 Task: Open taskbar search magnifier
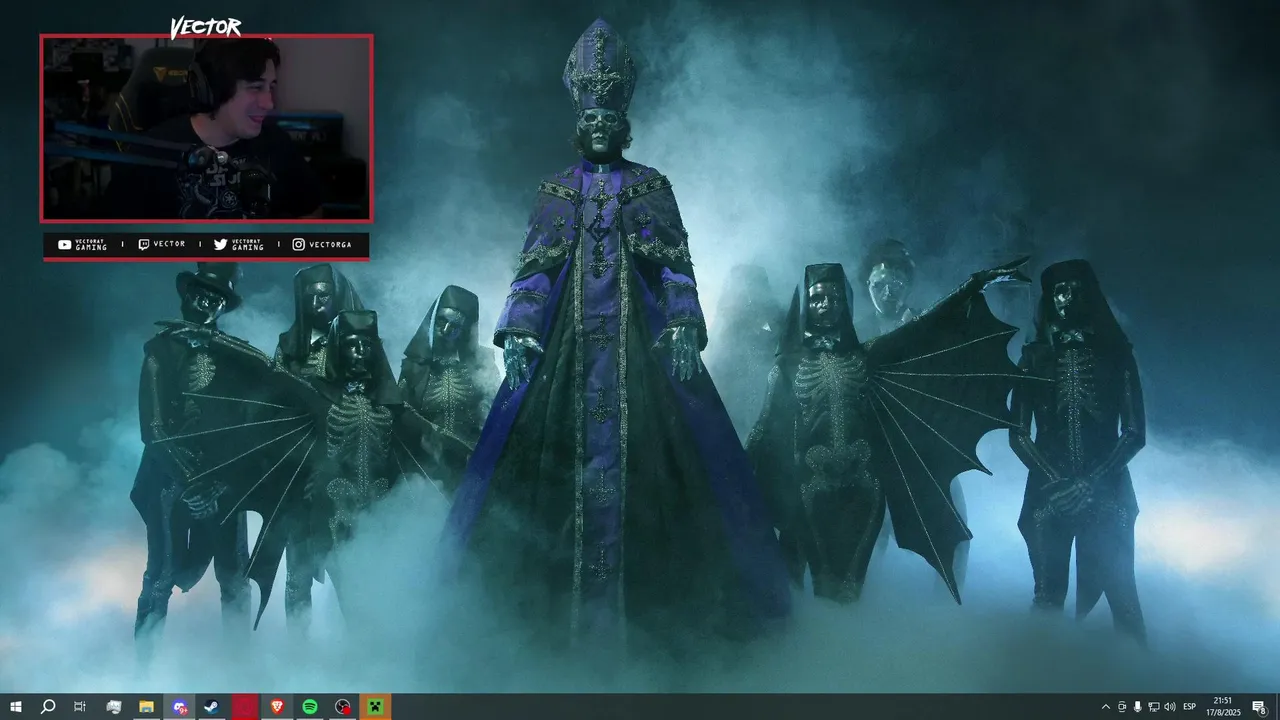coord(47,707)
